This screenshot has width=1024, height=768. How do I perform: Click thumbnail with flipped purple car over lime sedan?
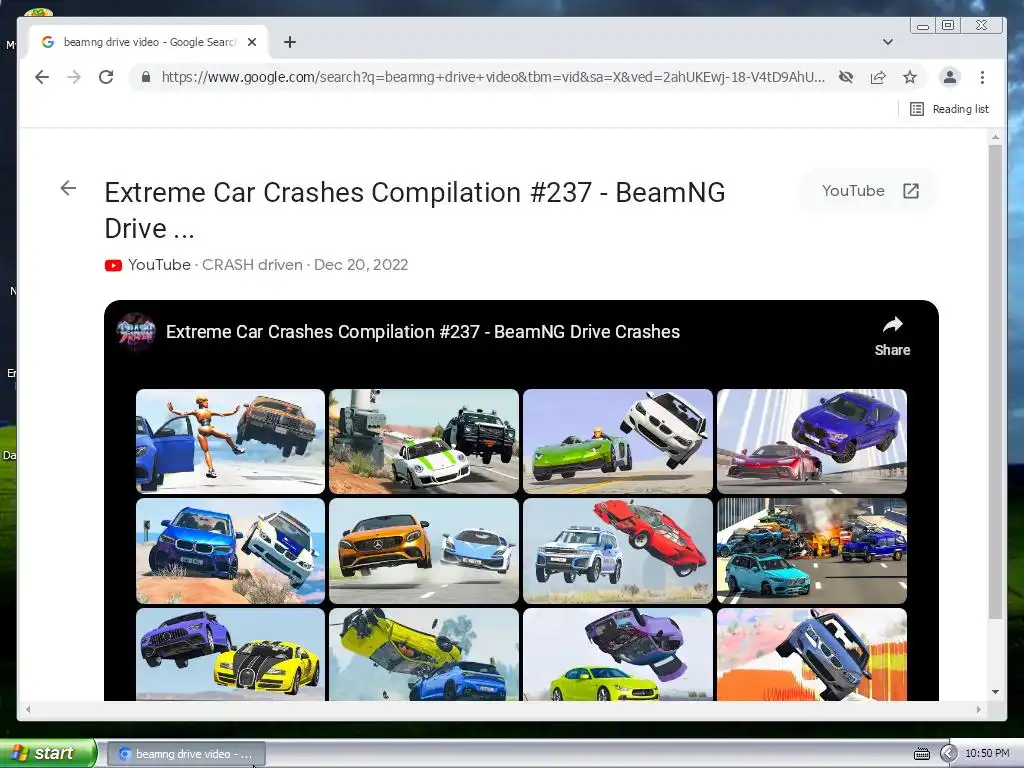tap(618, 654)
